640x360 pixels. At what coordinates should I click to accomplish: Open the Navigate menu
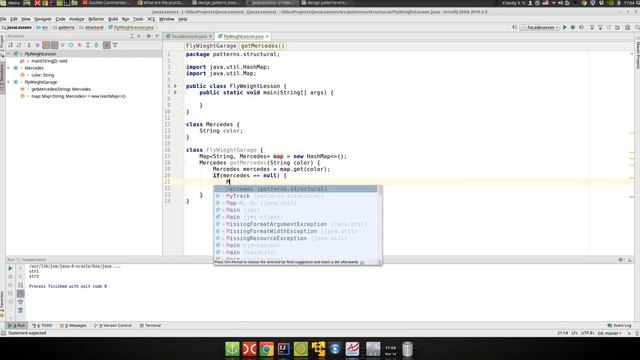click(42, 19)
